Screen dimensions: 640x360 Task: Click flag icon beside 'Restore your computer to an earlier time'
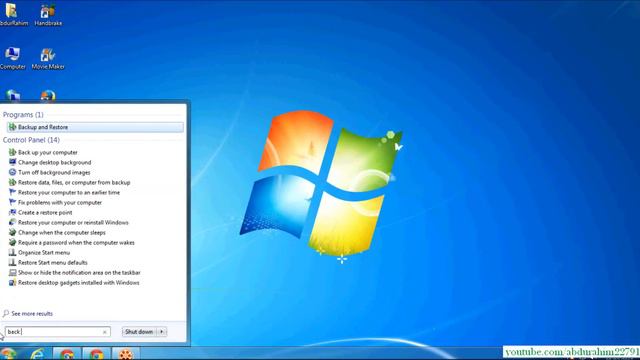12,192
